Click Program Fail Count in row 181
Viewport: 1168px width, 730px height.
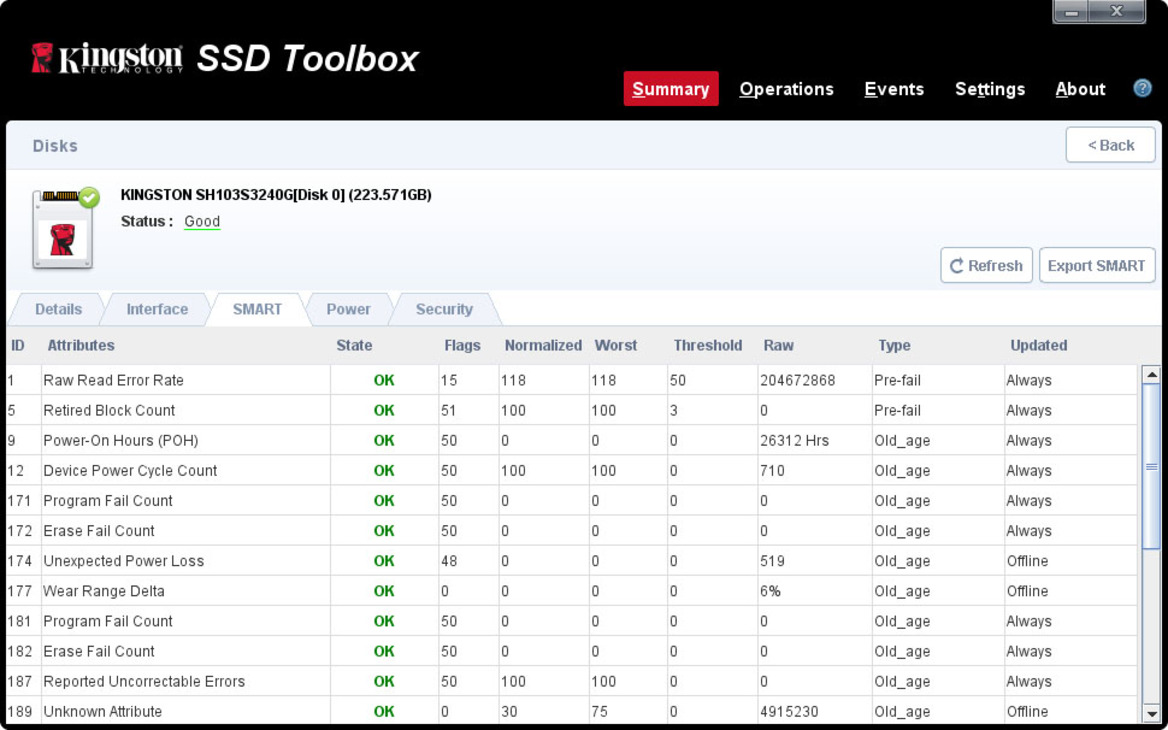pyautogui.click(x=107, y=621)
